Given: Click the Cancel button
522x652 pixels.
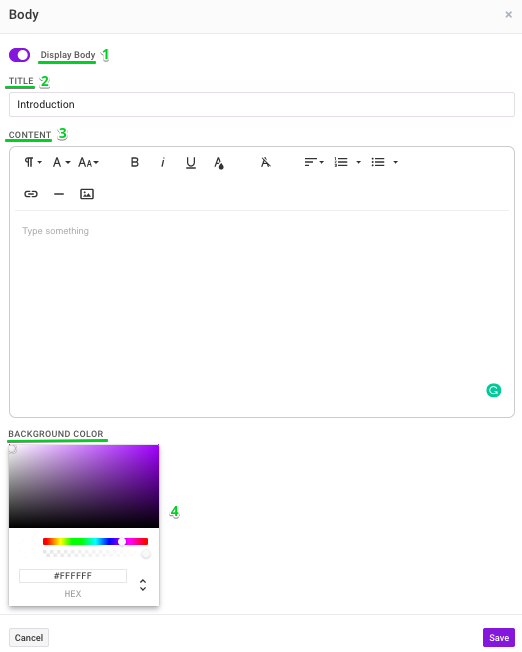Looking at the screenshot, I should (x=29, y=637).
